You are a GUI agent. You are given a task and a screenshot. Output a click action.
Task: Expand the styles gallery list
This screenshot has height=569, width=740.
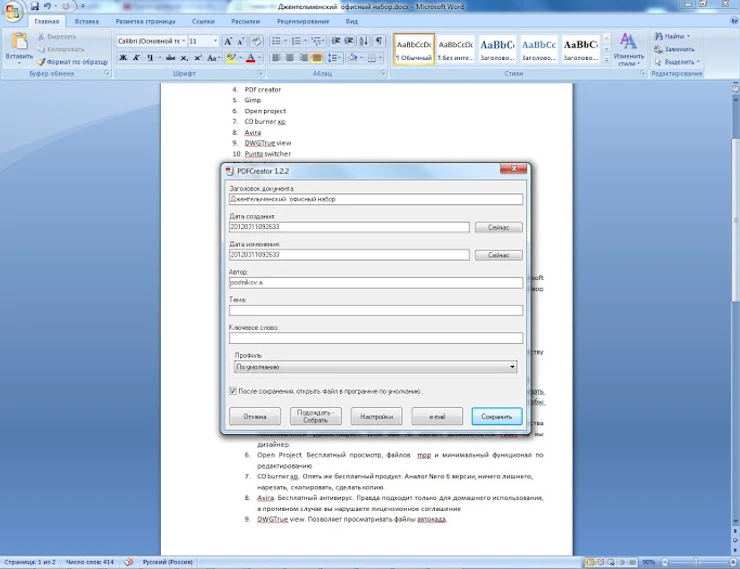(607, 60)
